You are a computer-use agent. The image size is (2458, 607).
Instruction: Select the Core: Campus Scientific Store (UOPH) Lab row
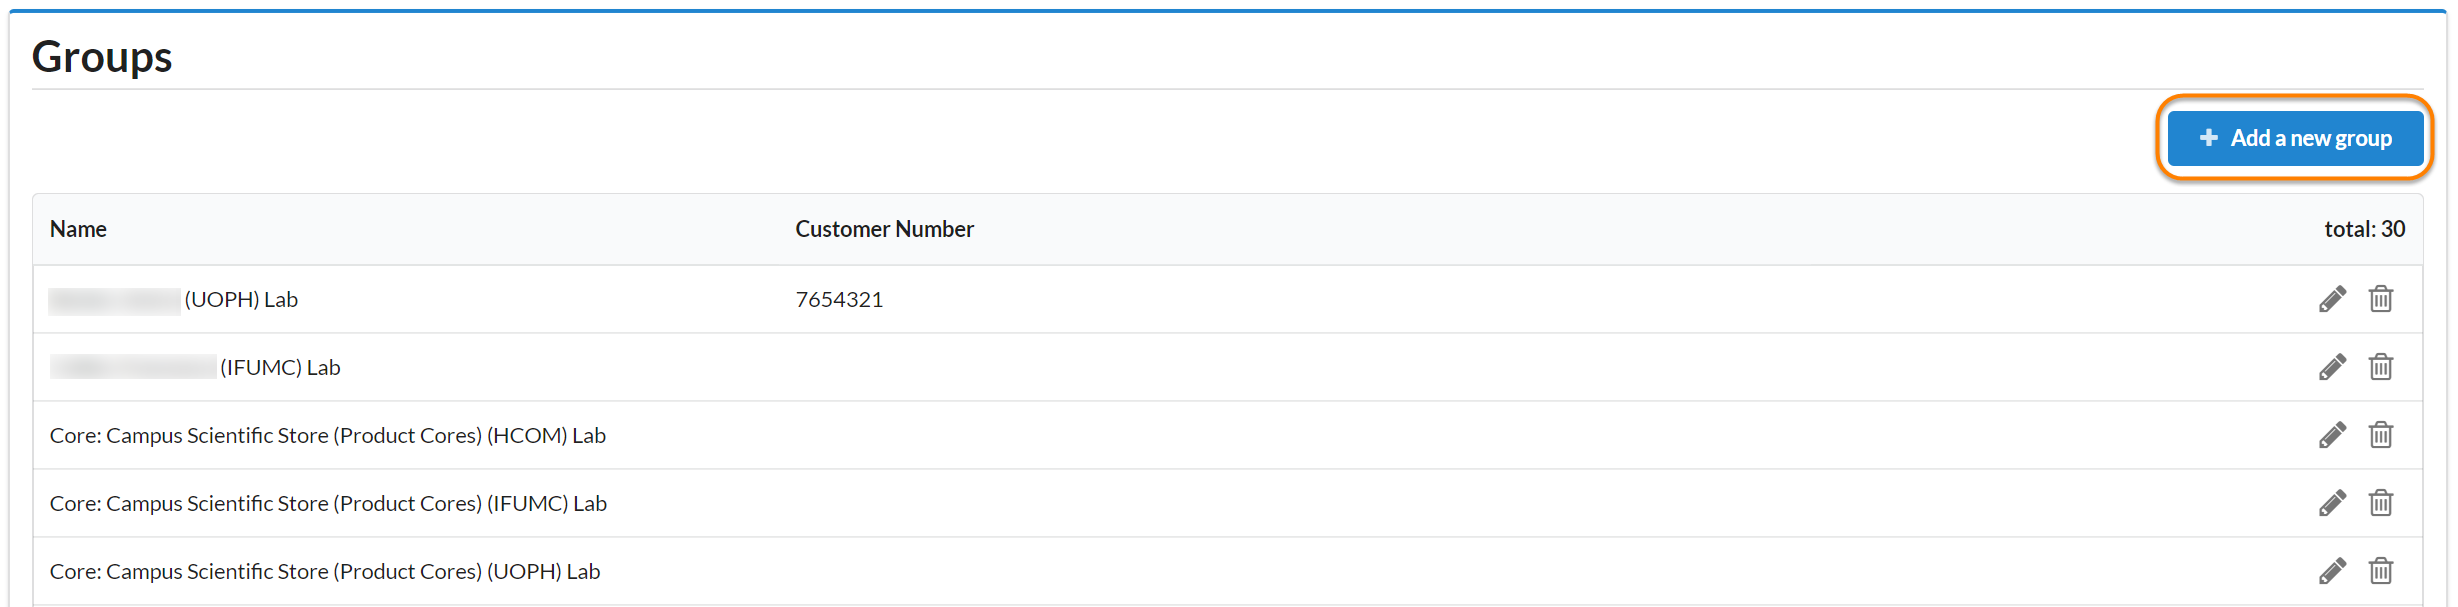tap(325, 572)
